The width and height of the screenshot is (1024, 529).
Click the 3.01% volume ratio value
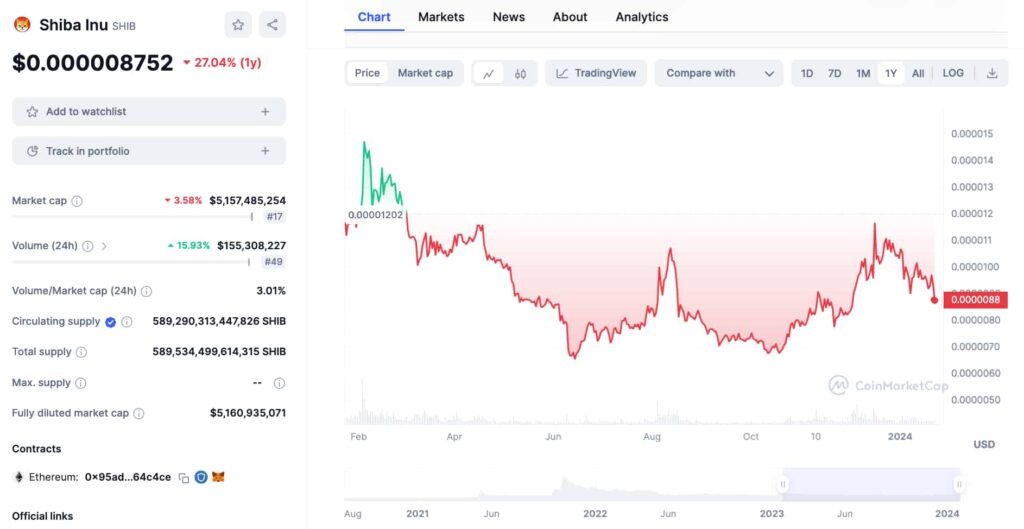click(x=271, y=291)
